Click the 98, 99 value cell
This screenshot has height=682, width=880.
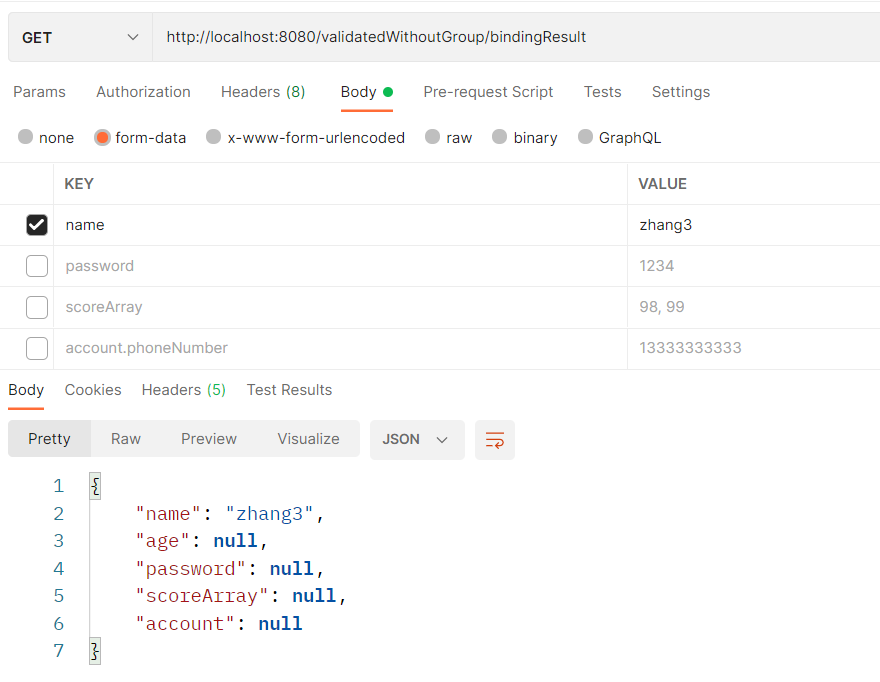(x=754, y=308)
